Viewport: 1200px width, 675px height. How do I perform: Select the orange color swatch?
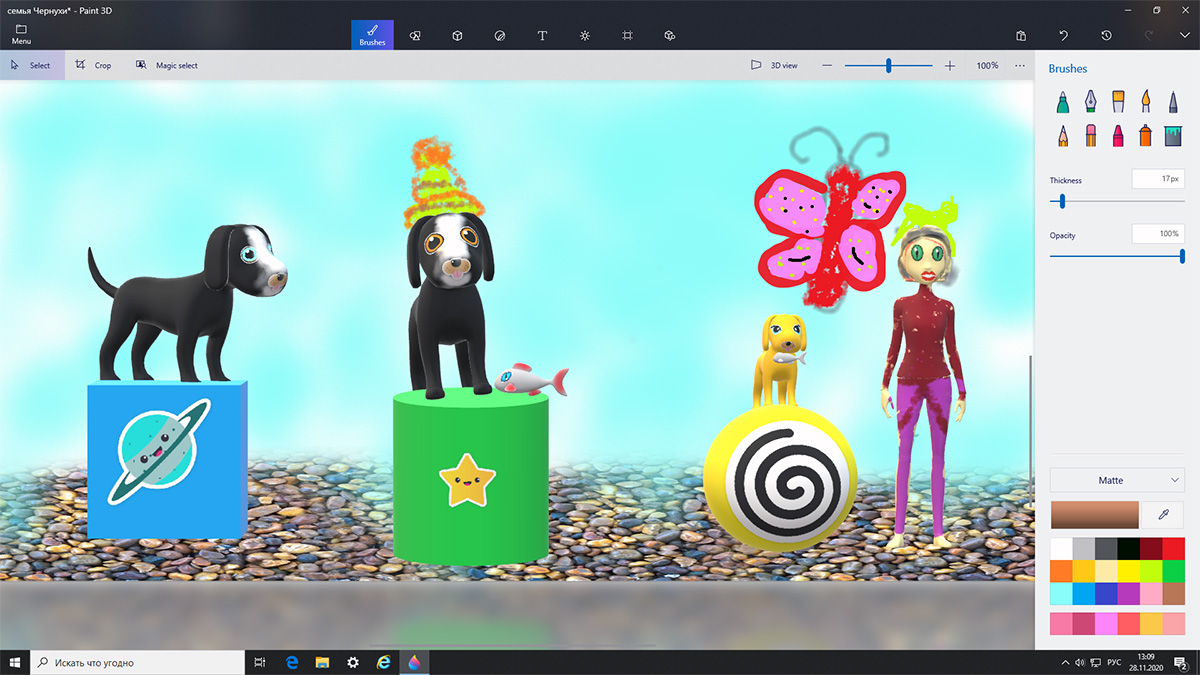pyautogui.click(x=1061, y=571)
